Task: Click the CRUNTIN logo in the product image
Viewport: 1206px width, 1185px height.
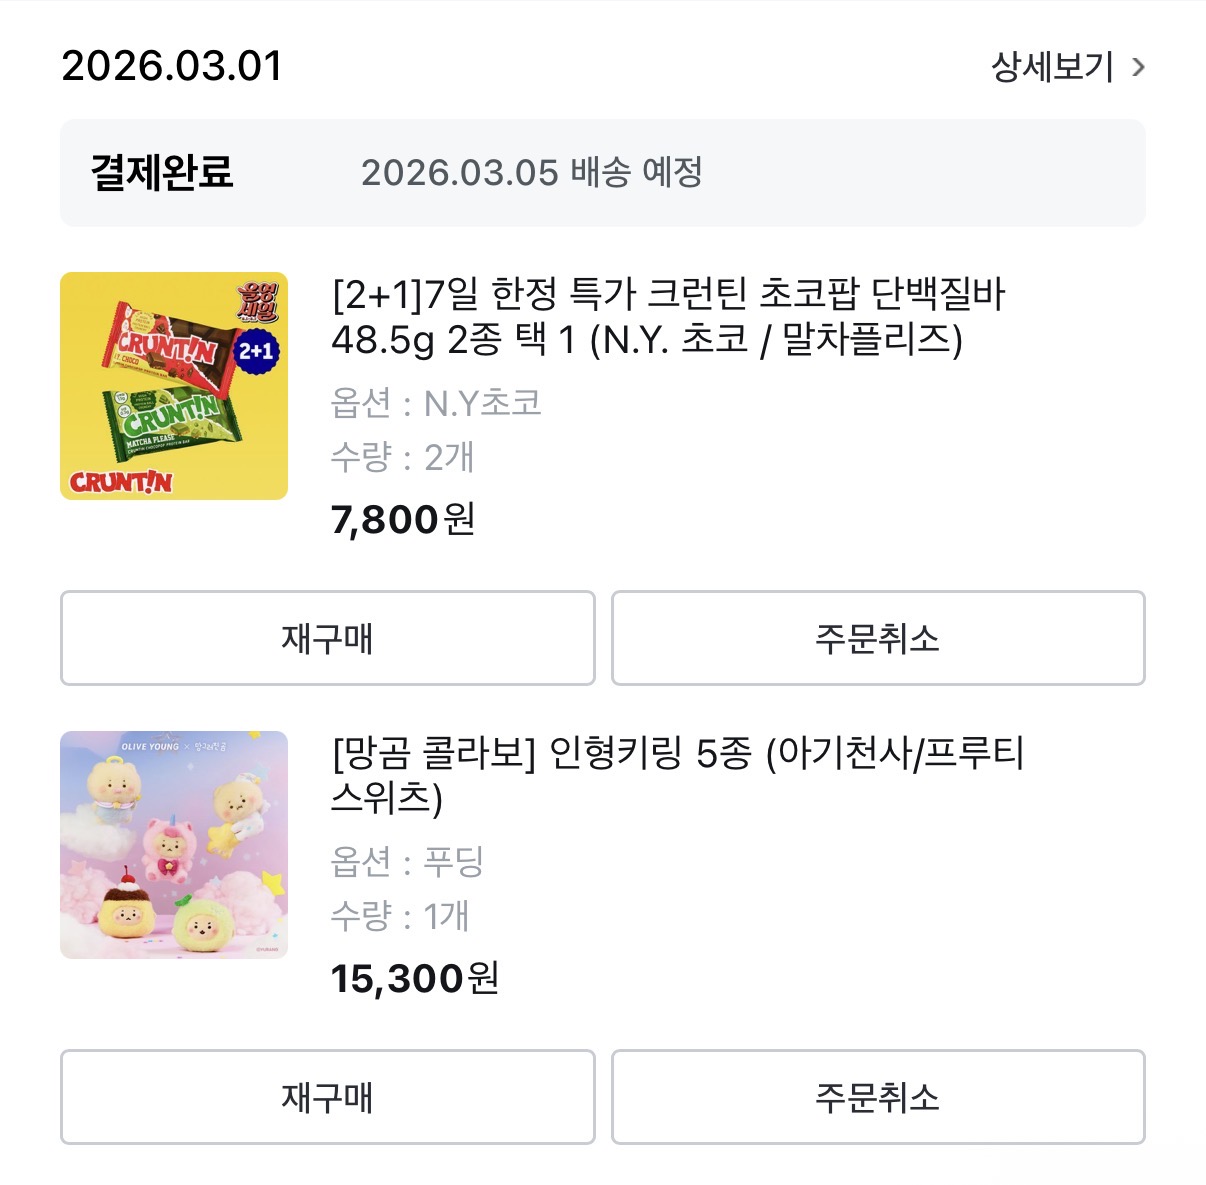Action: click(x=121, y=482)
